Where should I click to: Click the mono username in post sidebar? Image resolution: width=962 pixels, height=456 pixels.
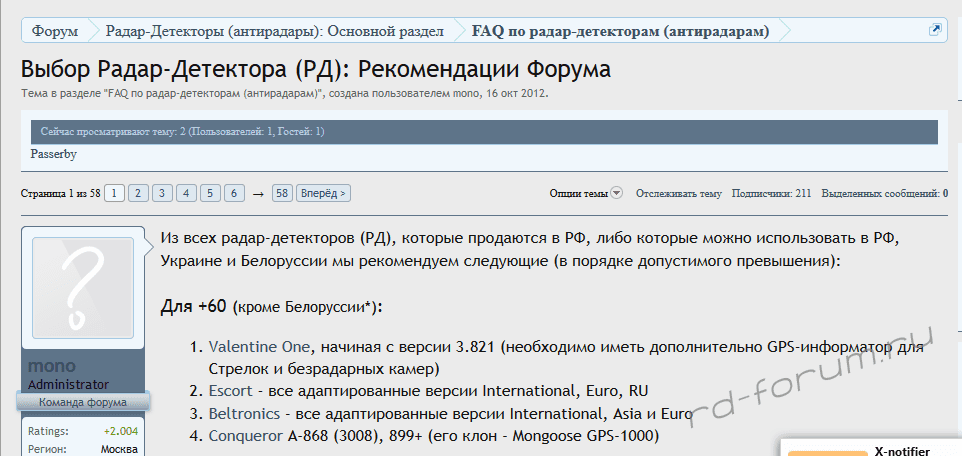click(52, 366)
